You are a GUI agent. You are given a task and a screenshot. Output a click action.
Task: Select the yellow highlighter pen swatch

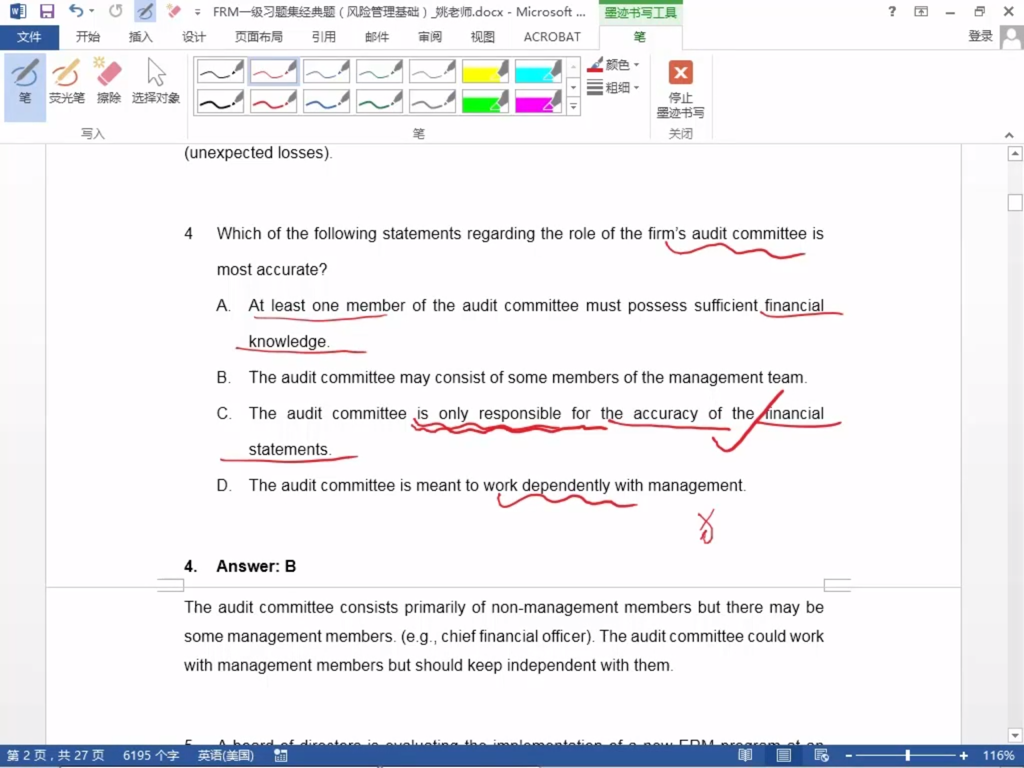[486, 72]
